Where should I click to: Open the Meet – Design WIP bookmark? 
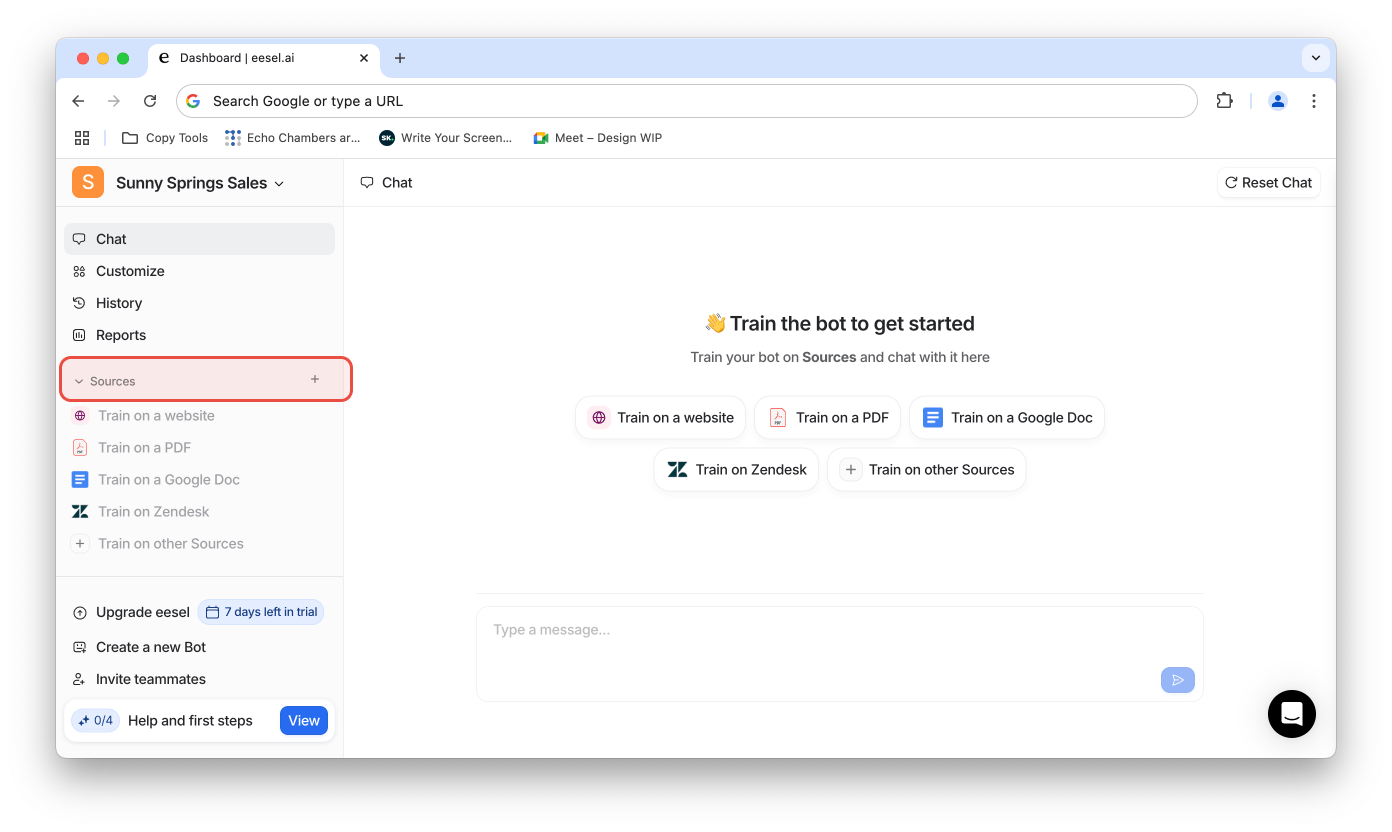[x=598, y=138]
